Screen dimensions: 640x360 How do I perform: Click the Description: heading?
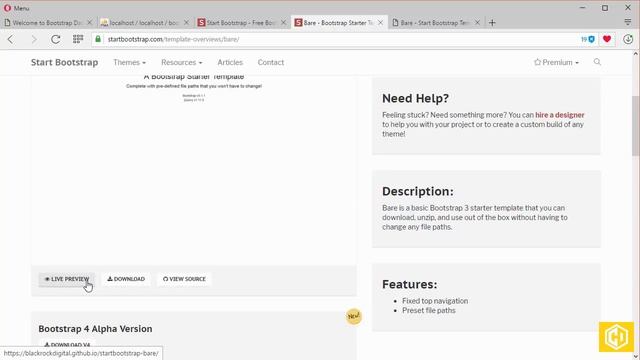pos(418,191)
